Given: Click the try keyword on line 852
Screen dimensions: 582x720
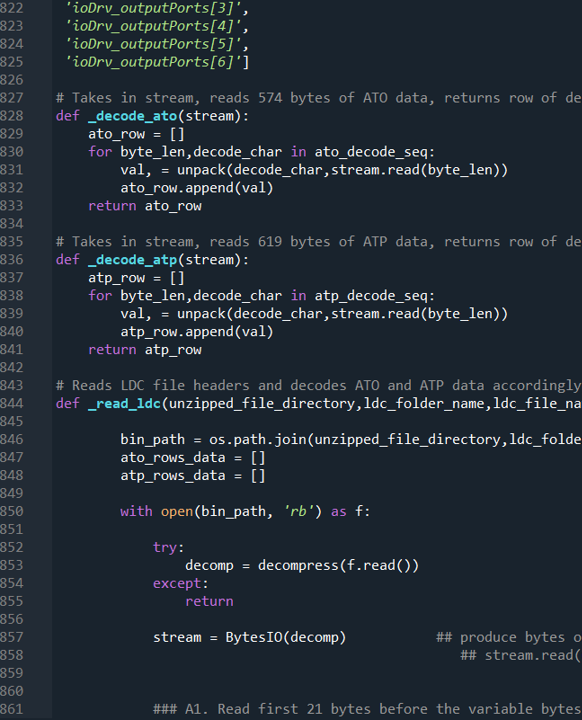Looking at the screenshot, I should (165, 547).
